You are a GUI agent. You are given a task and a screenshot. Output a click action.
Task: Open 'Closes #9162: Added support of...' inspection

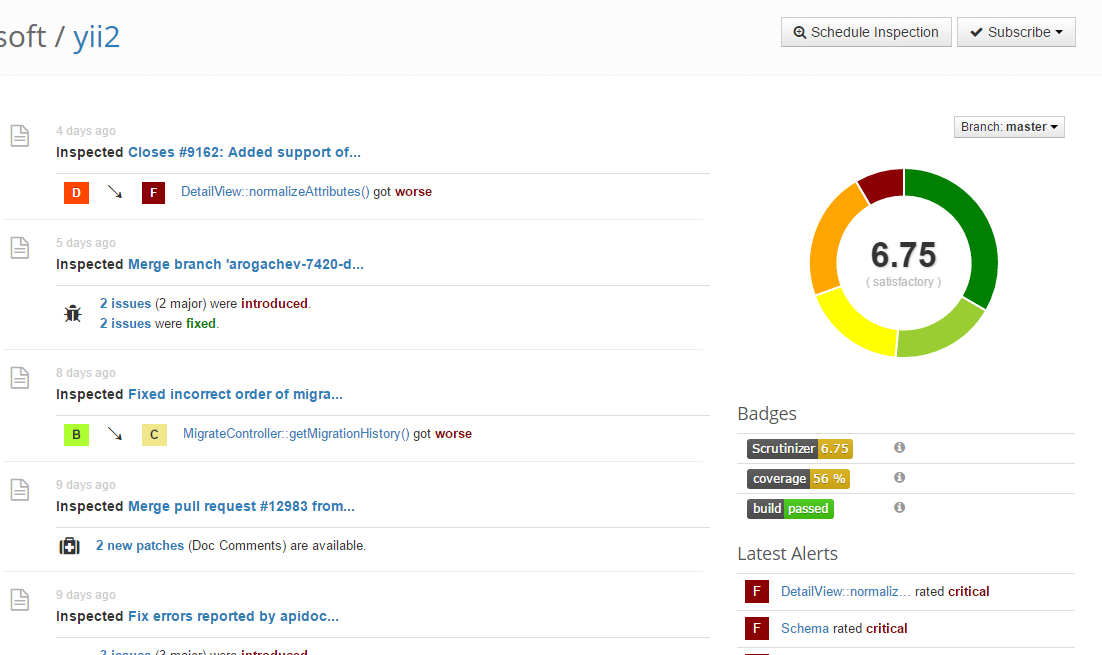[244, 152]
